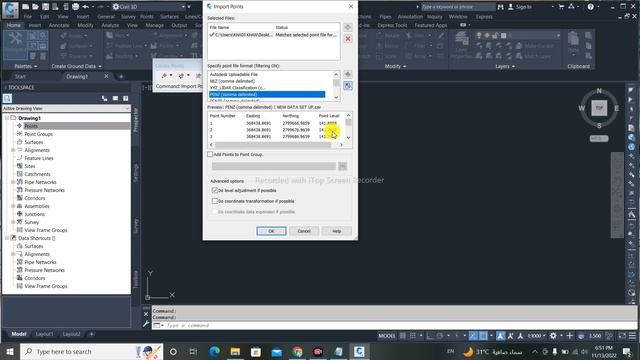Click the grid display icon in status bar
640x360 pixels.
coord(403,336)
